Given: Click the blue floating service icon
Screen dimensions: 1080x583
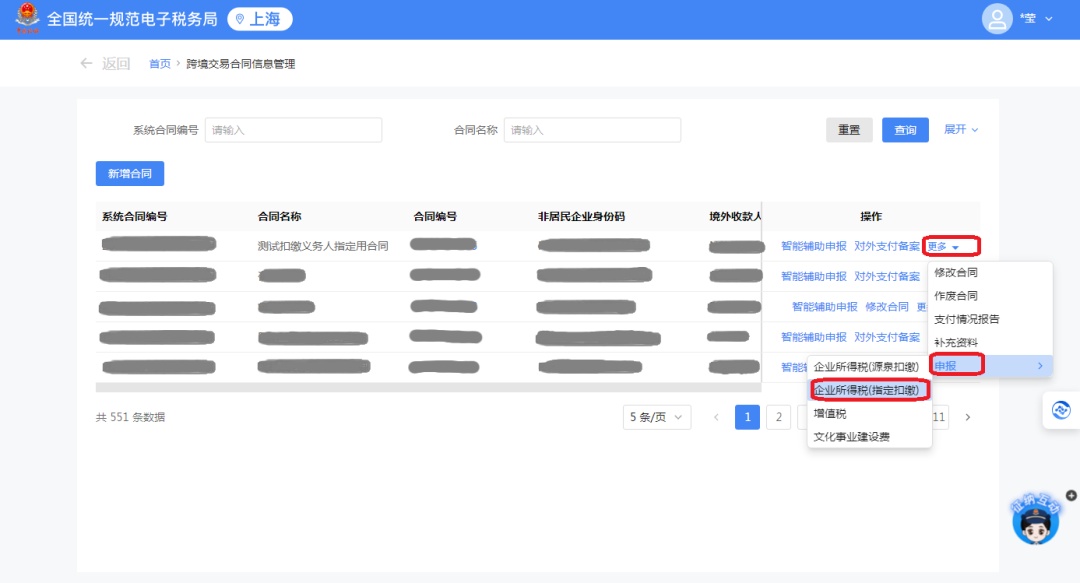Looking at the screenshot, I should pos(1061,410).
